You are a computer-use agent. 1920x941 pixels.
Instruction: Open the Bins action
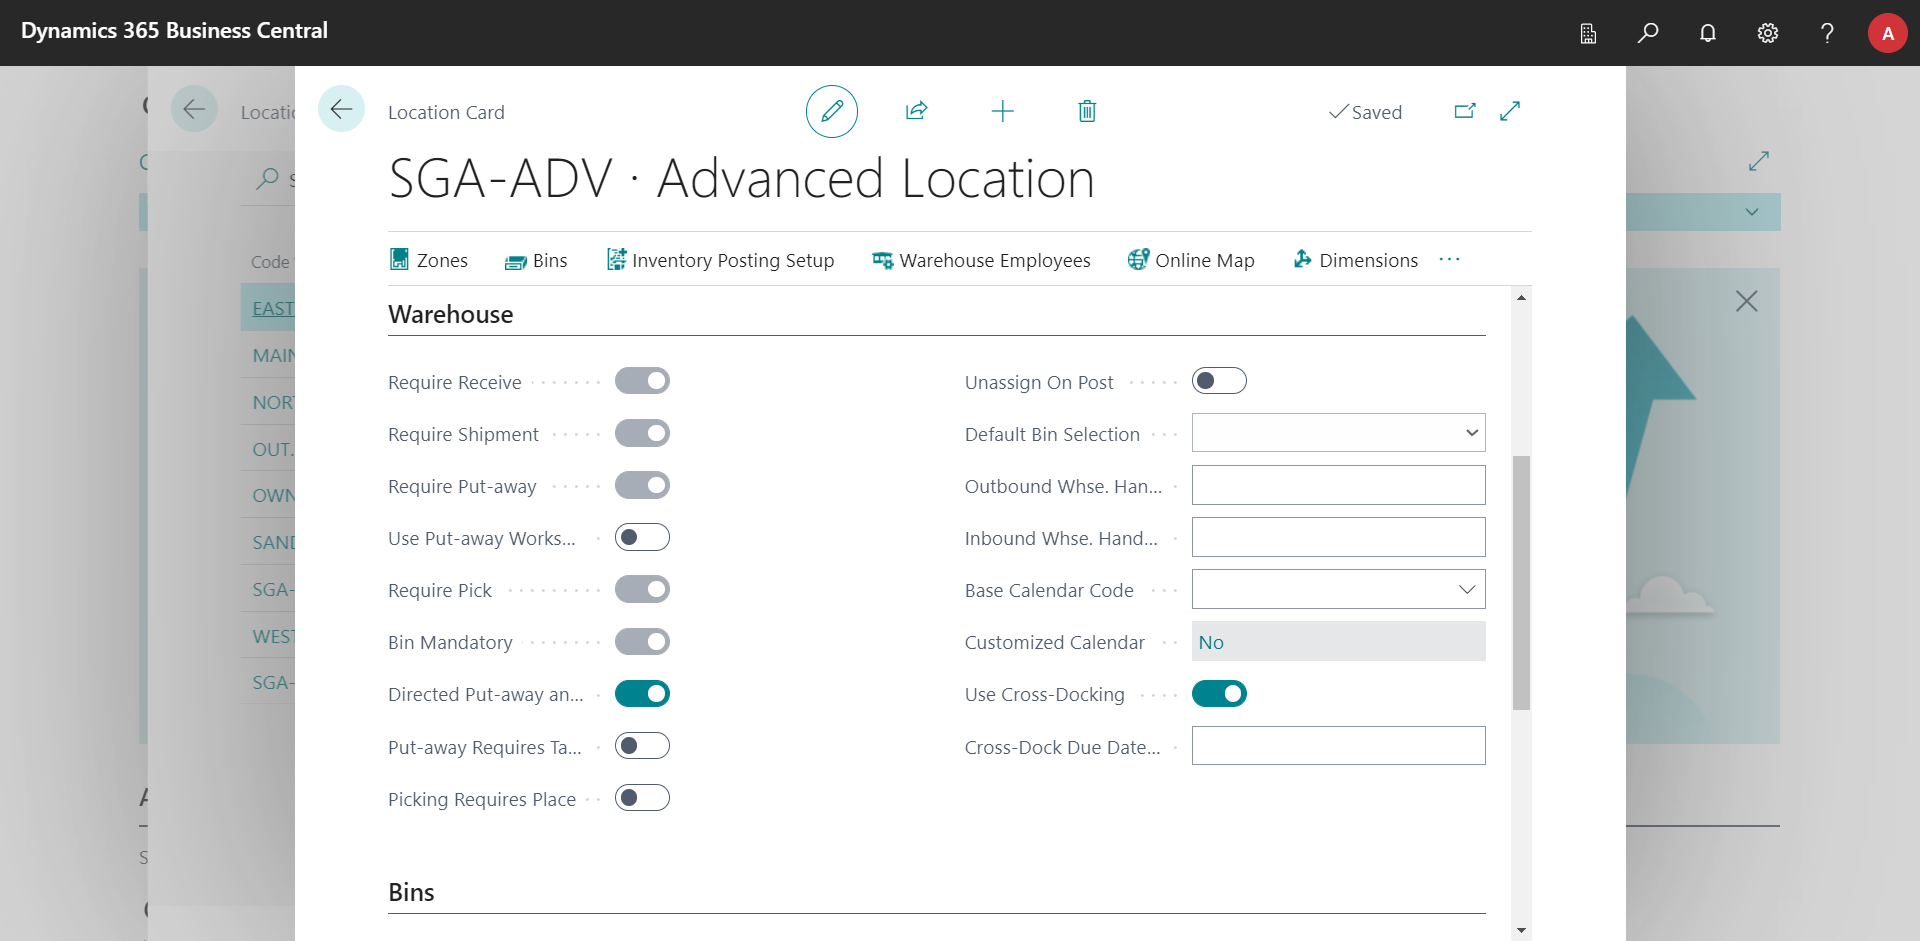pos(536,260)
